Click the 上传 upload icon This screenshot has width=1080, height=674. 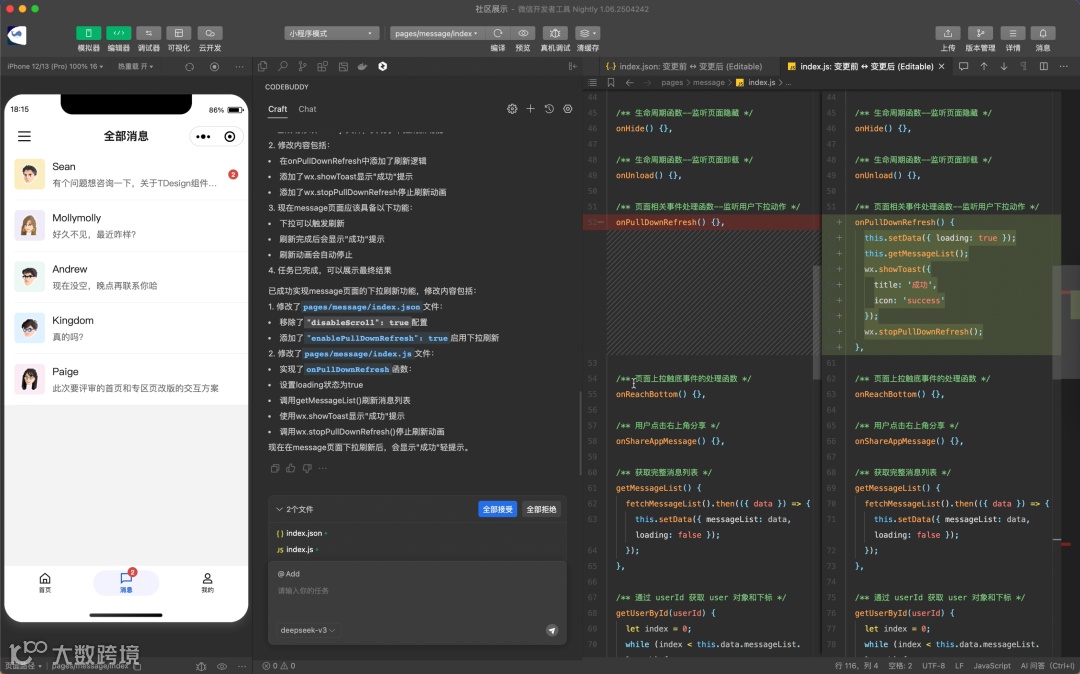click(x=948, y=33)
